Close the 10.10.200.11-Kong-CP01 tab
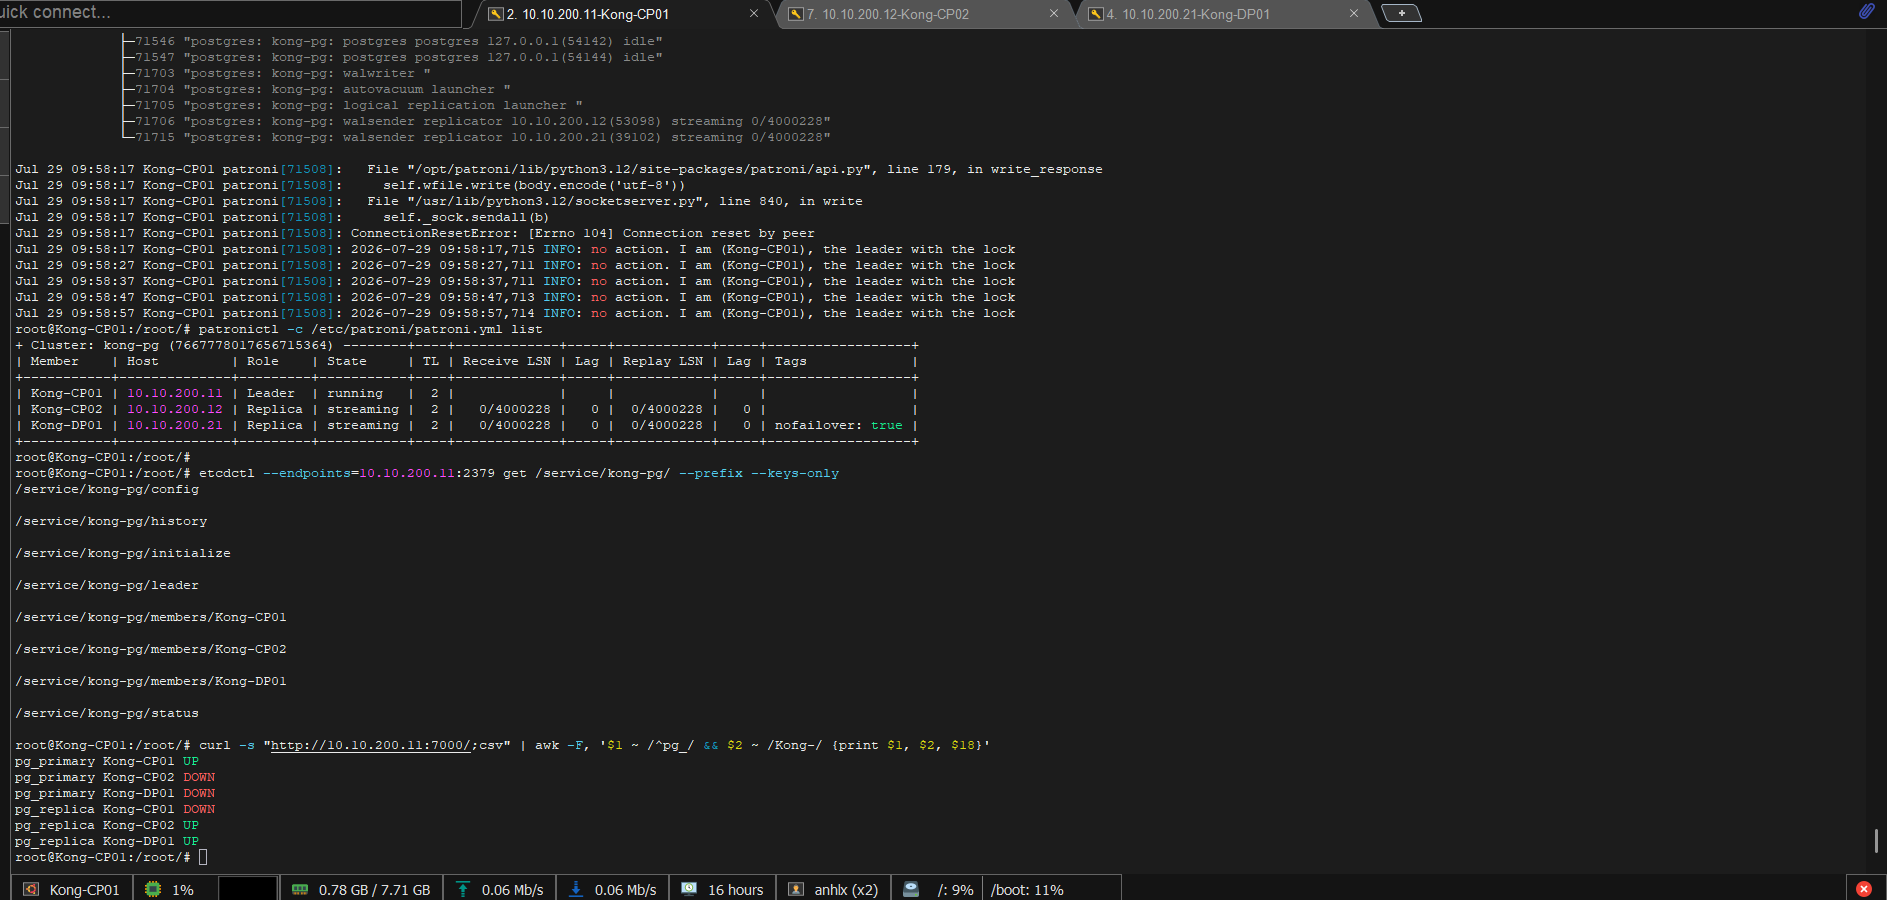The width and height of the screenshot is (1887, 900). point(754,14)
